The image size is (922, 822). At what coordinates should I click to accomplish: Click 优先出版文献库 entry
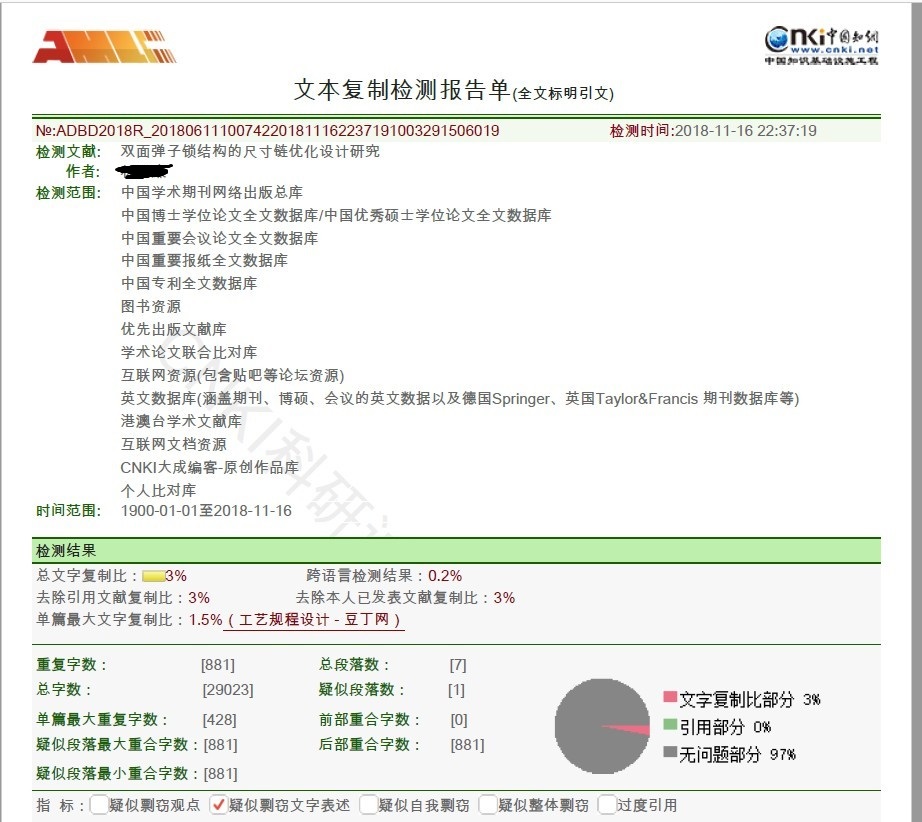pos(173,329)
